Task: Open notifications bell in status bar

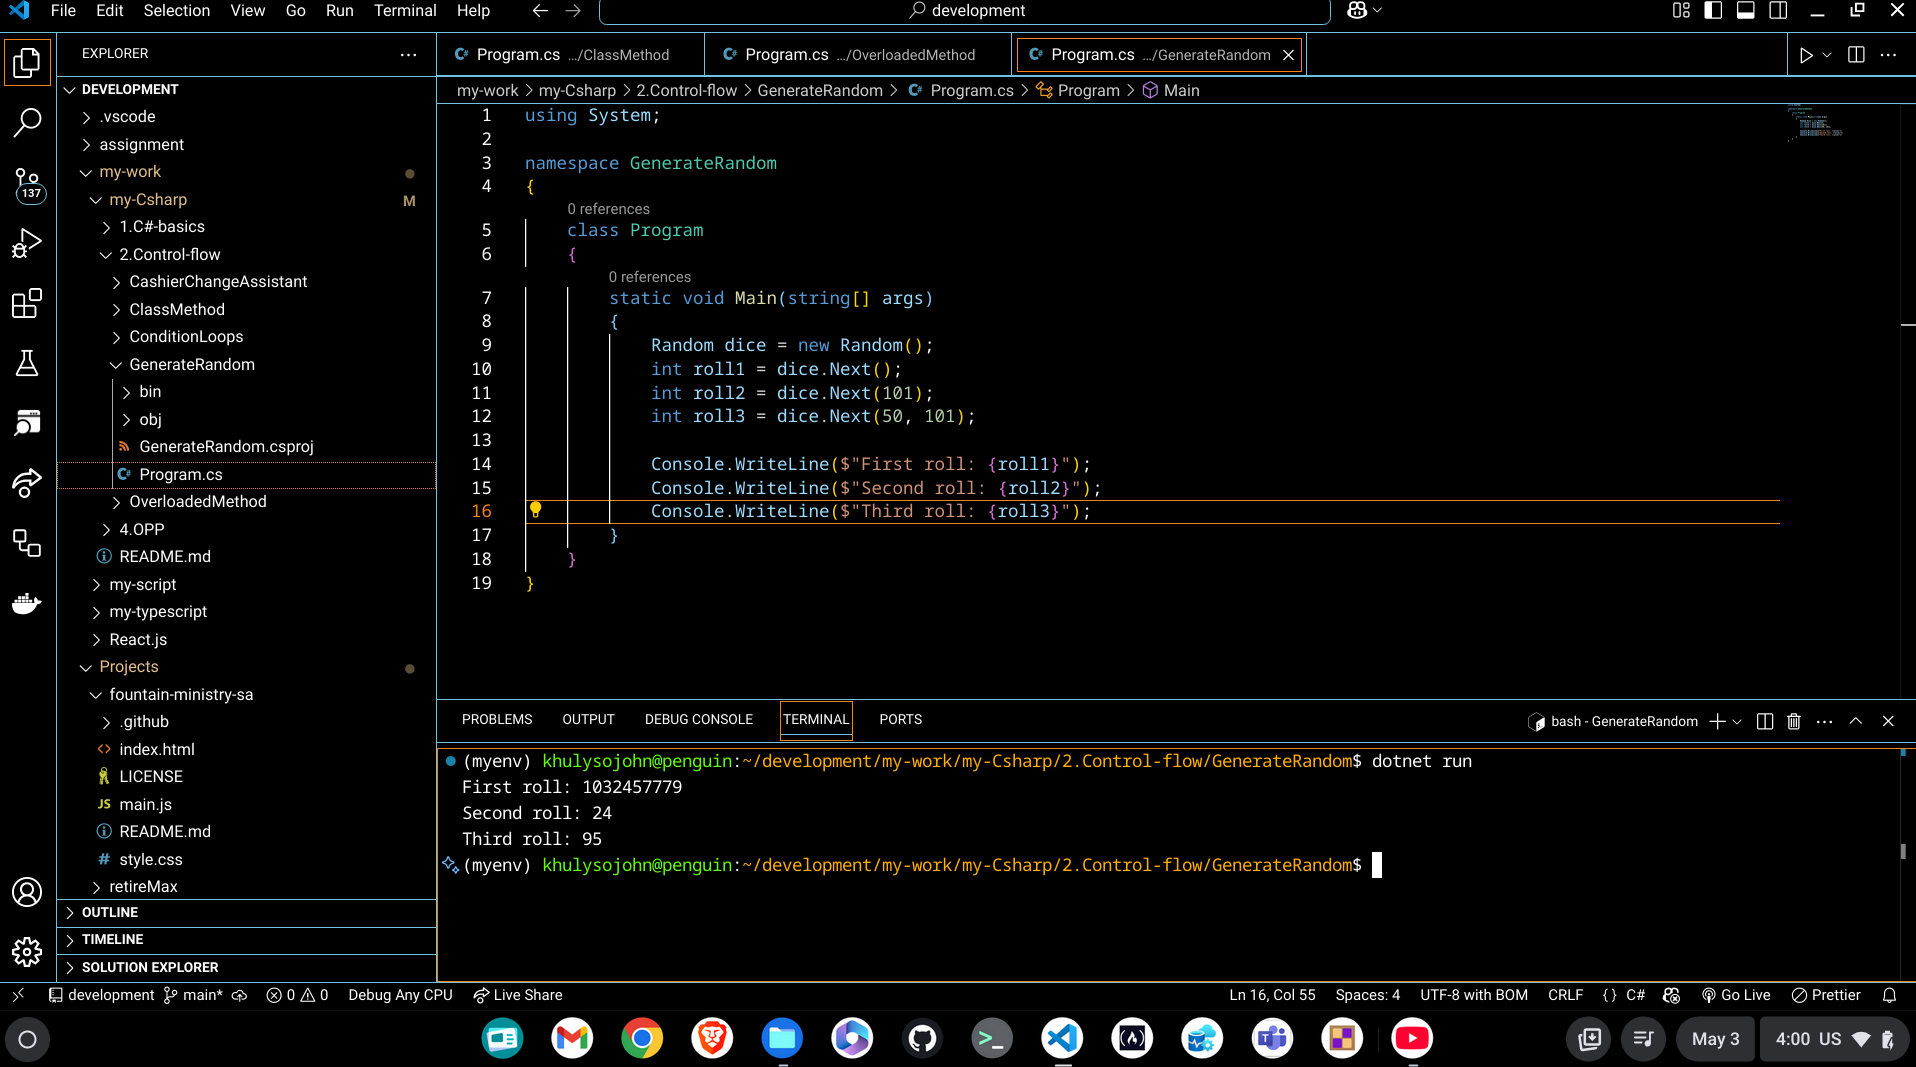Action: (x=1889, y=995)
